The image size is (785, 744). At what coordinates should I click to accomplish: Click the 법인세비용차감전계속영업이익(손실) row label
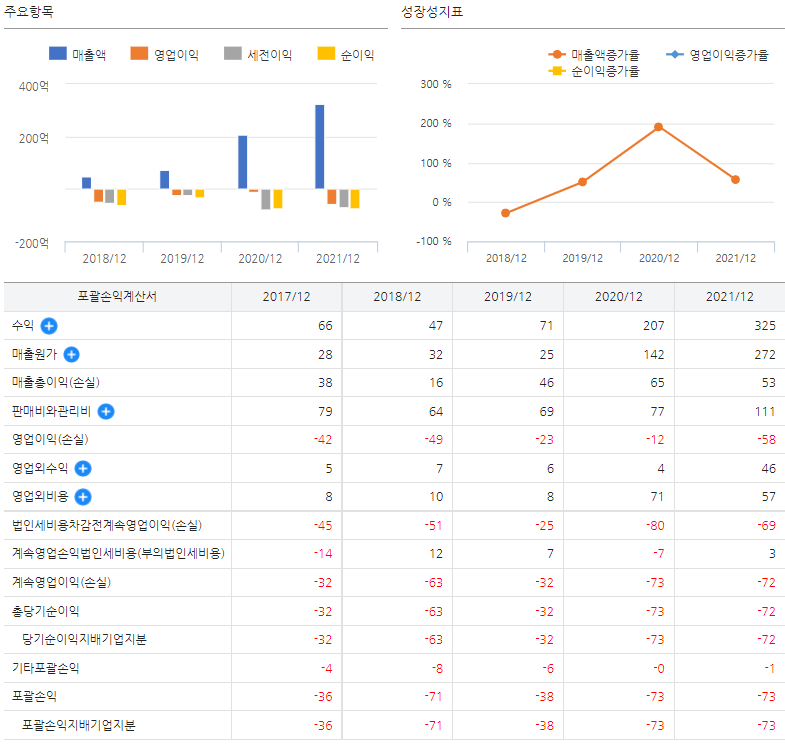[107, 525]
